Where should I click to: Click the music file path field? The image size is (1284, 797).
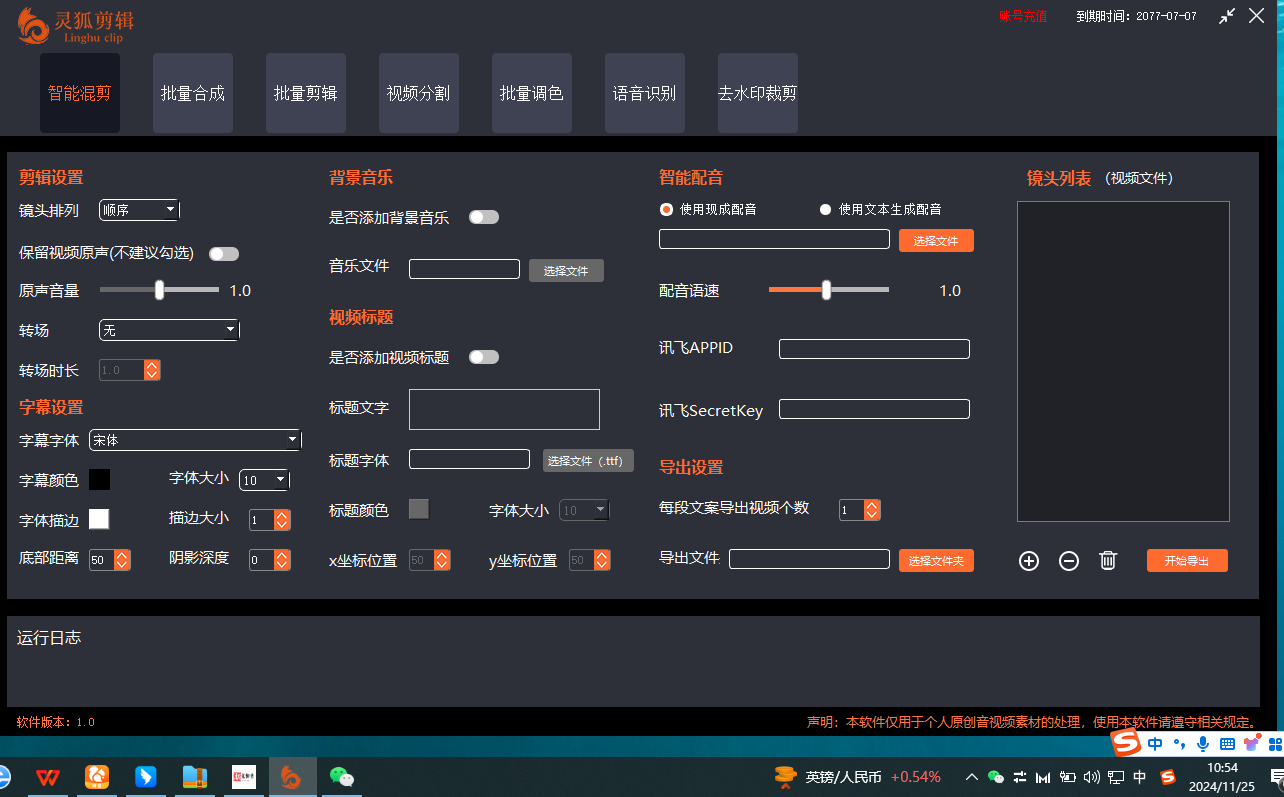[x=464, y=269]
